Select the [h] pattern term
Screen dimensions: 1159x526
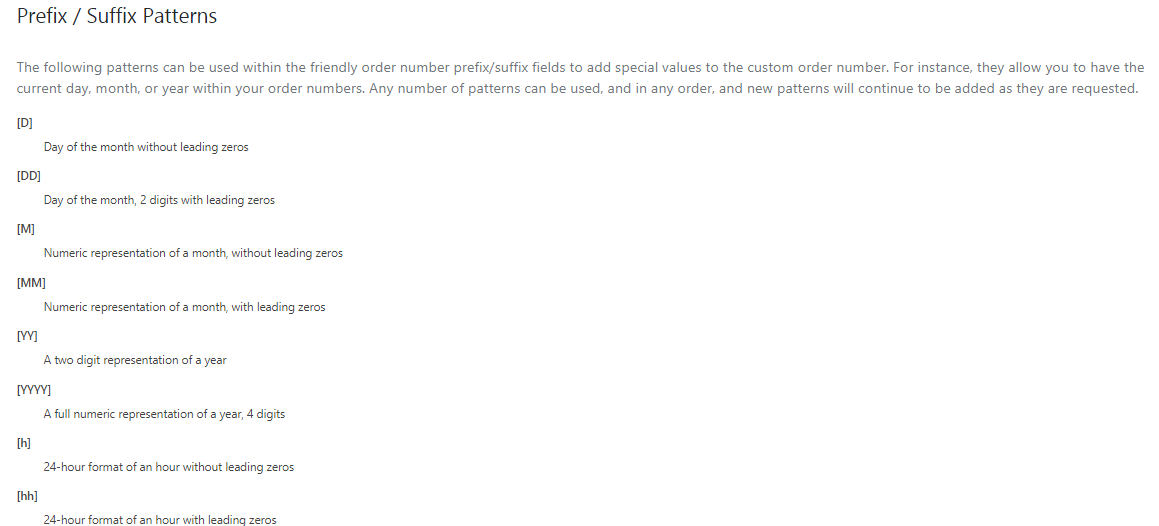click(x=24, y=443)
